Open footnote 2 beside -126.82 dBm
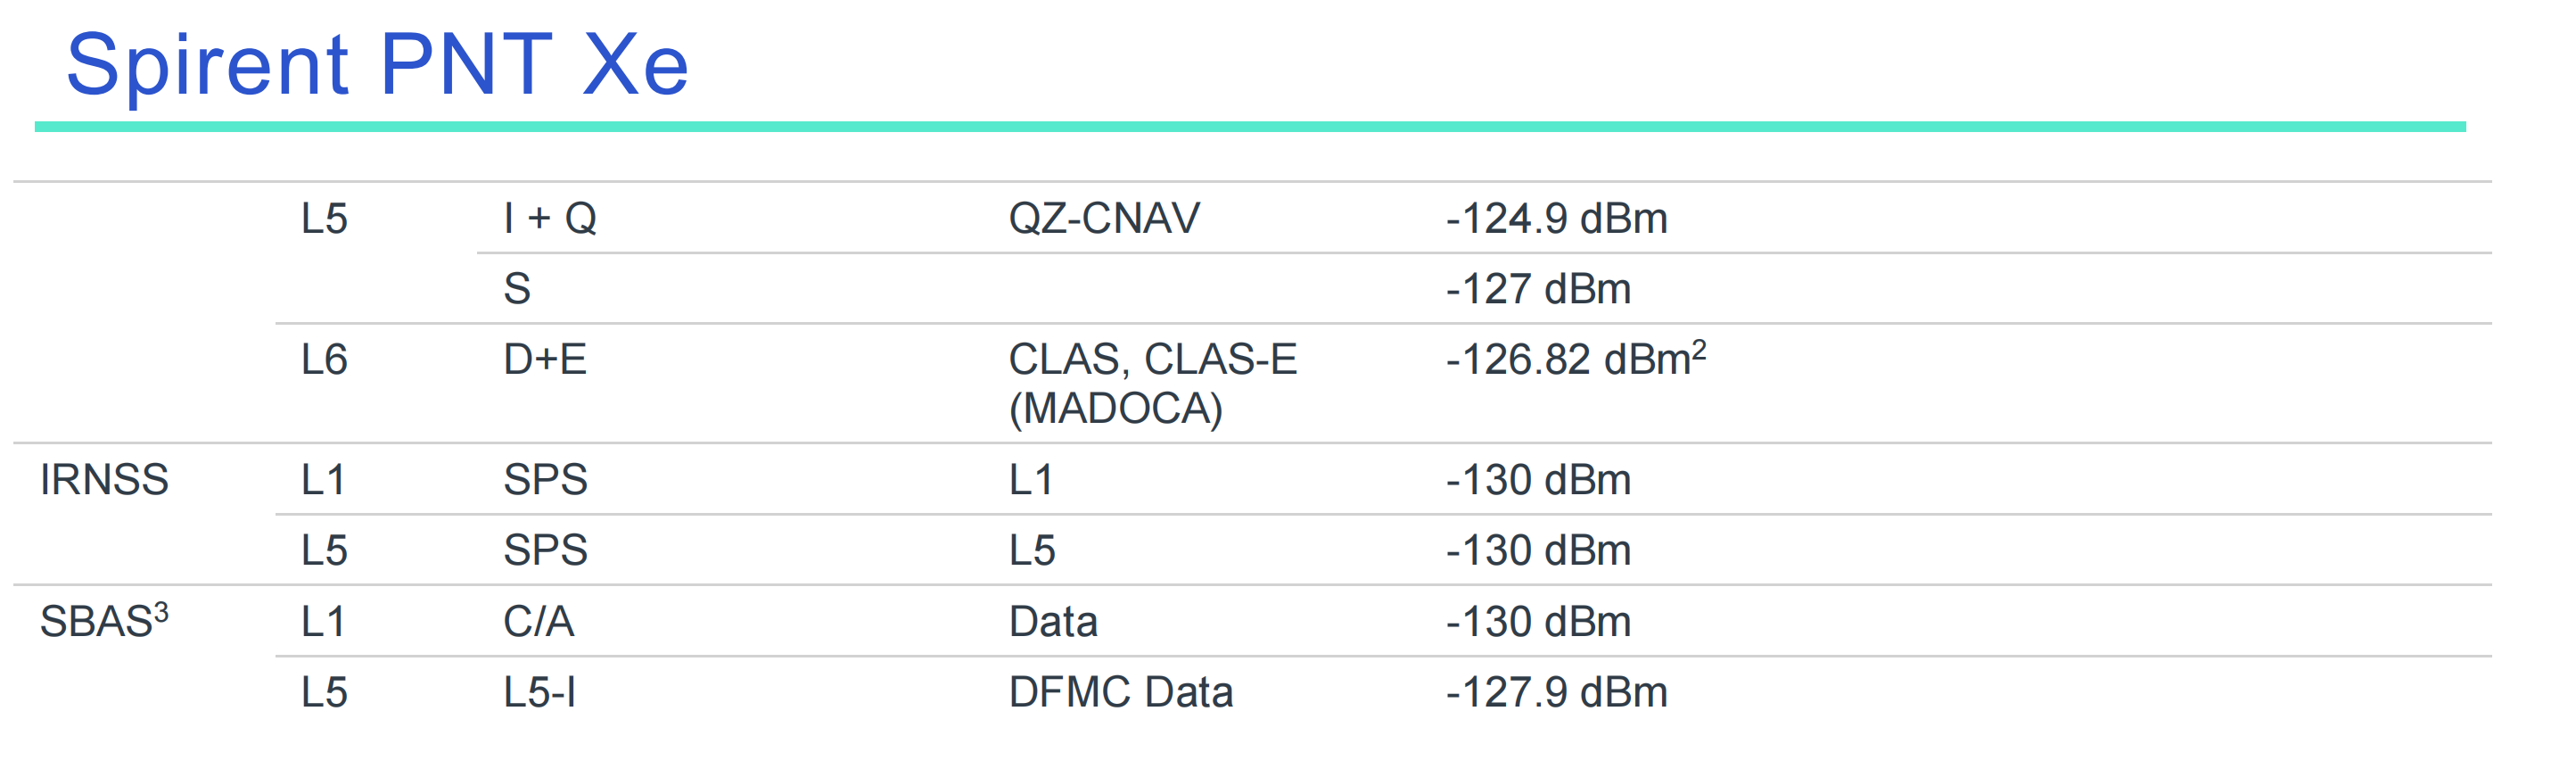 tap(1699, 349)
